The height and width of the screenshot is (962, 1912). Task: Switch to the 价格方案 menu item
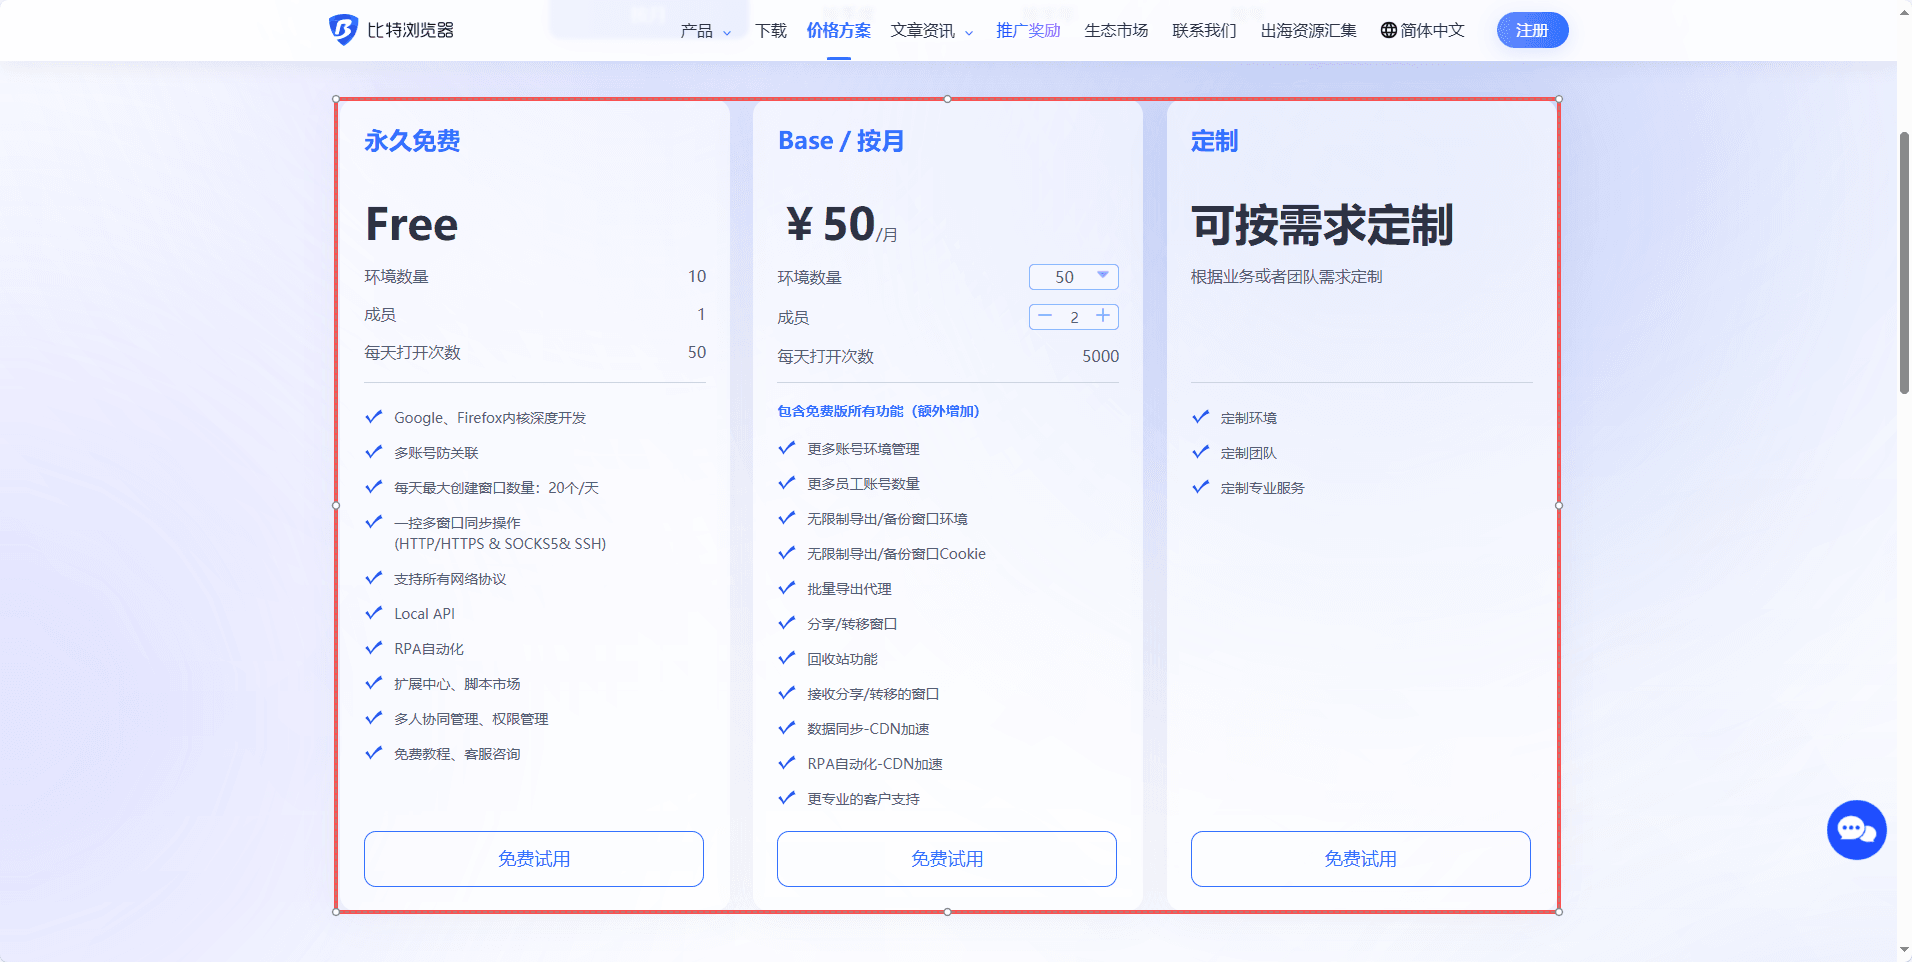[839, 30]
